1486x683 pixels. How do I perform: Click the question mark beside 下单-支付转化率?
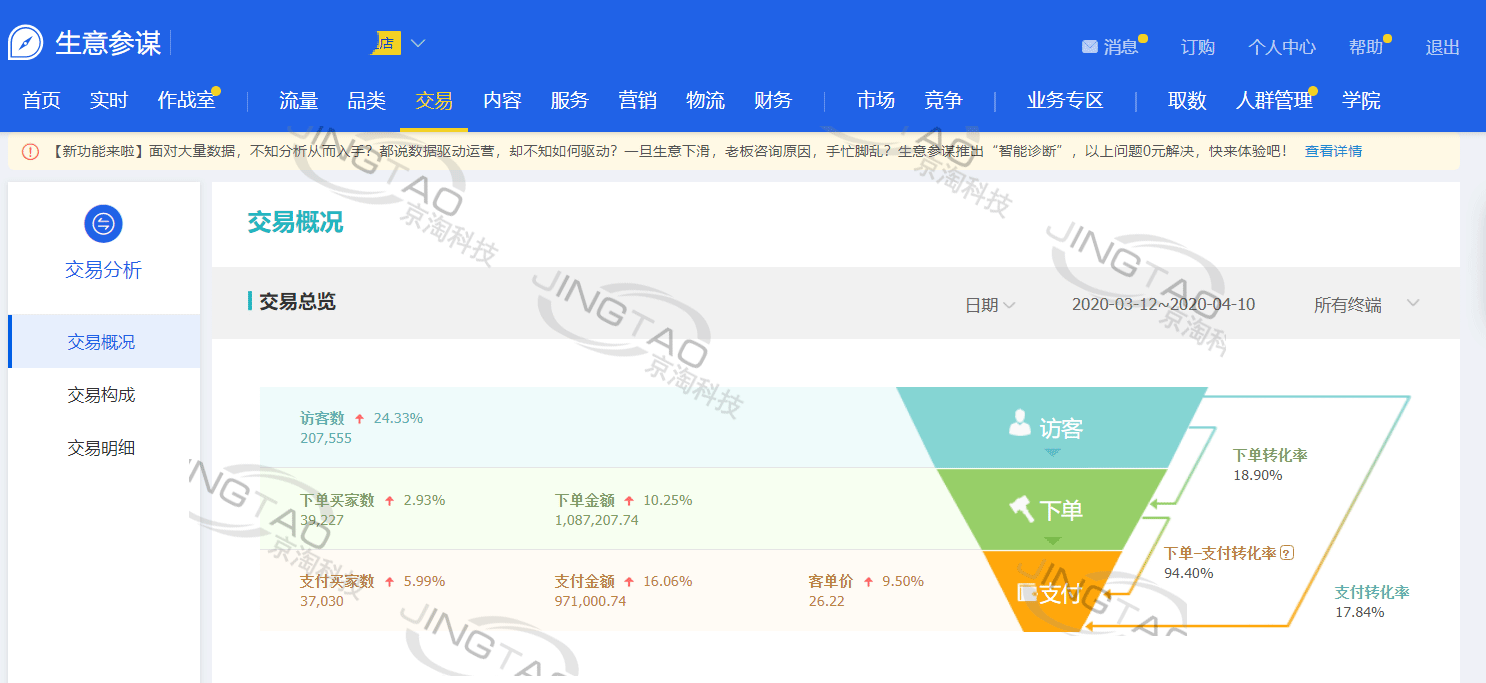pyautogui.click(x=1287, y=553)
